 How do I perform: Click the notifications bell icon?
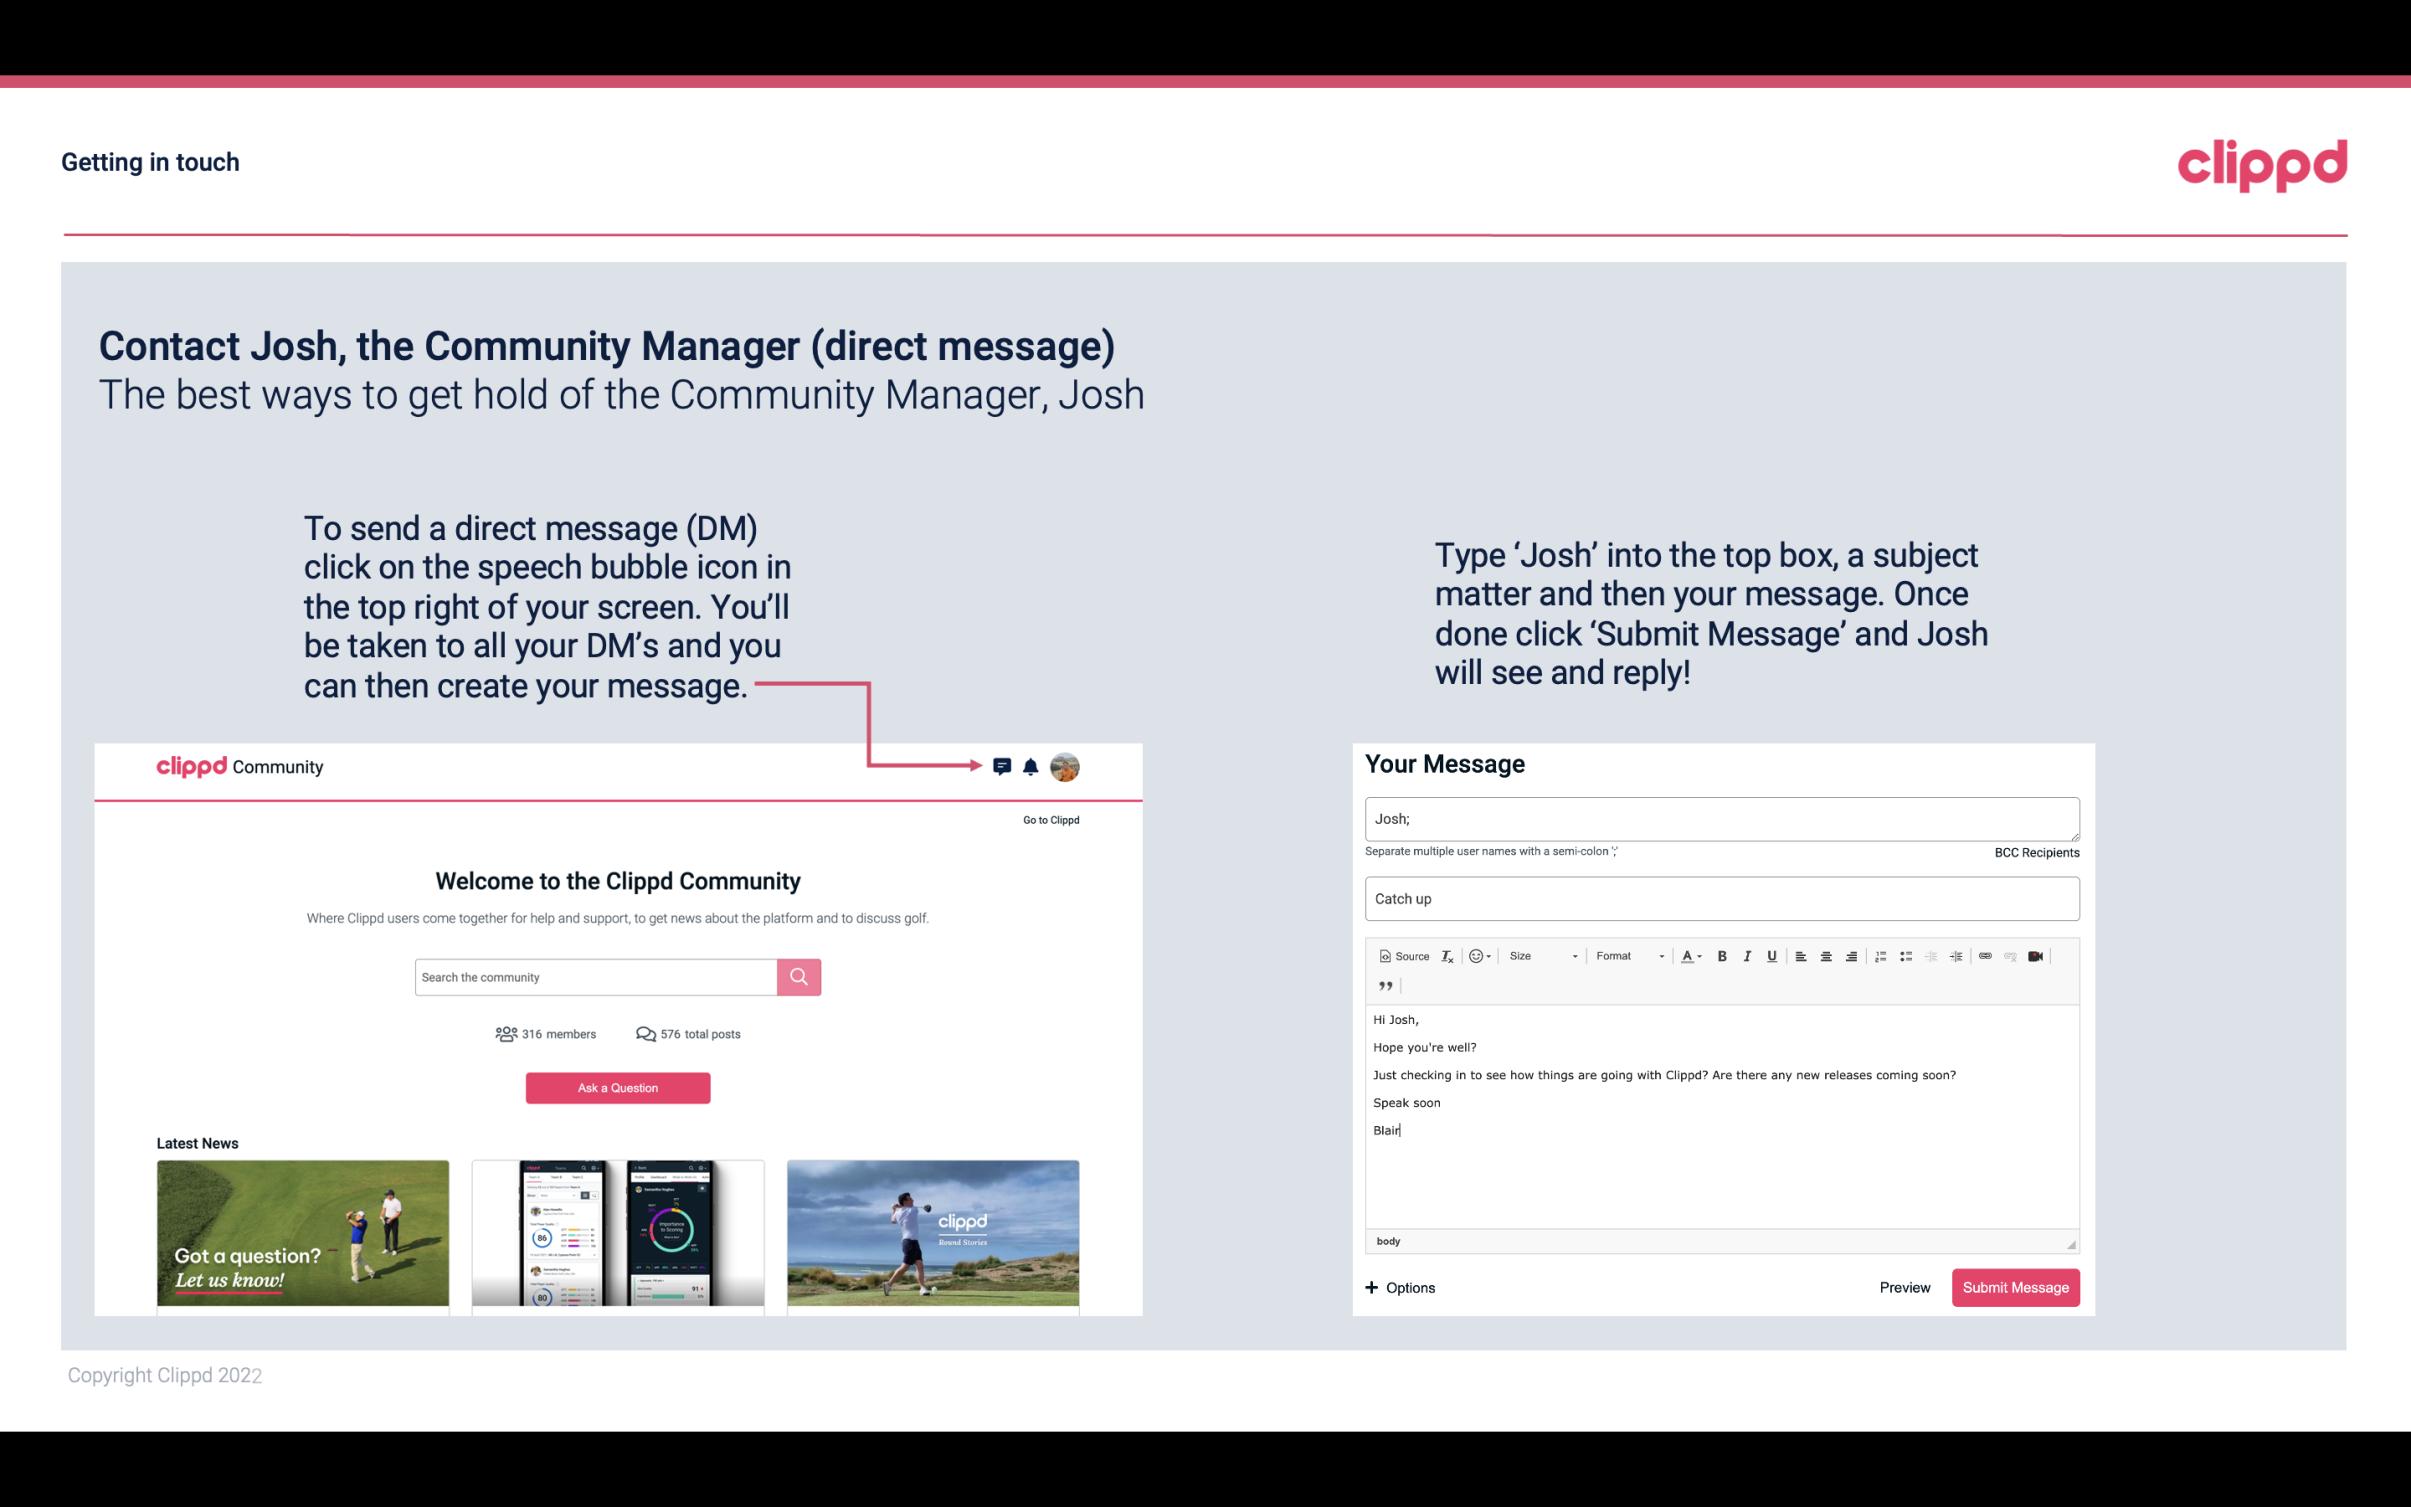click(x=1031, y=766)
